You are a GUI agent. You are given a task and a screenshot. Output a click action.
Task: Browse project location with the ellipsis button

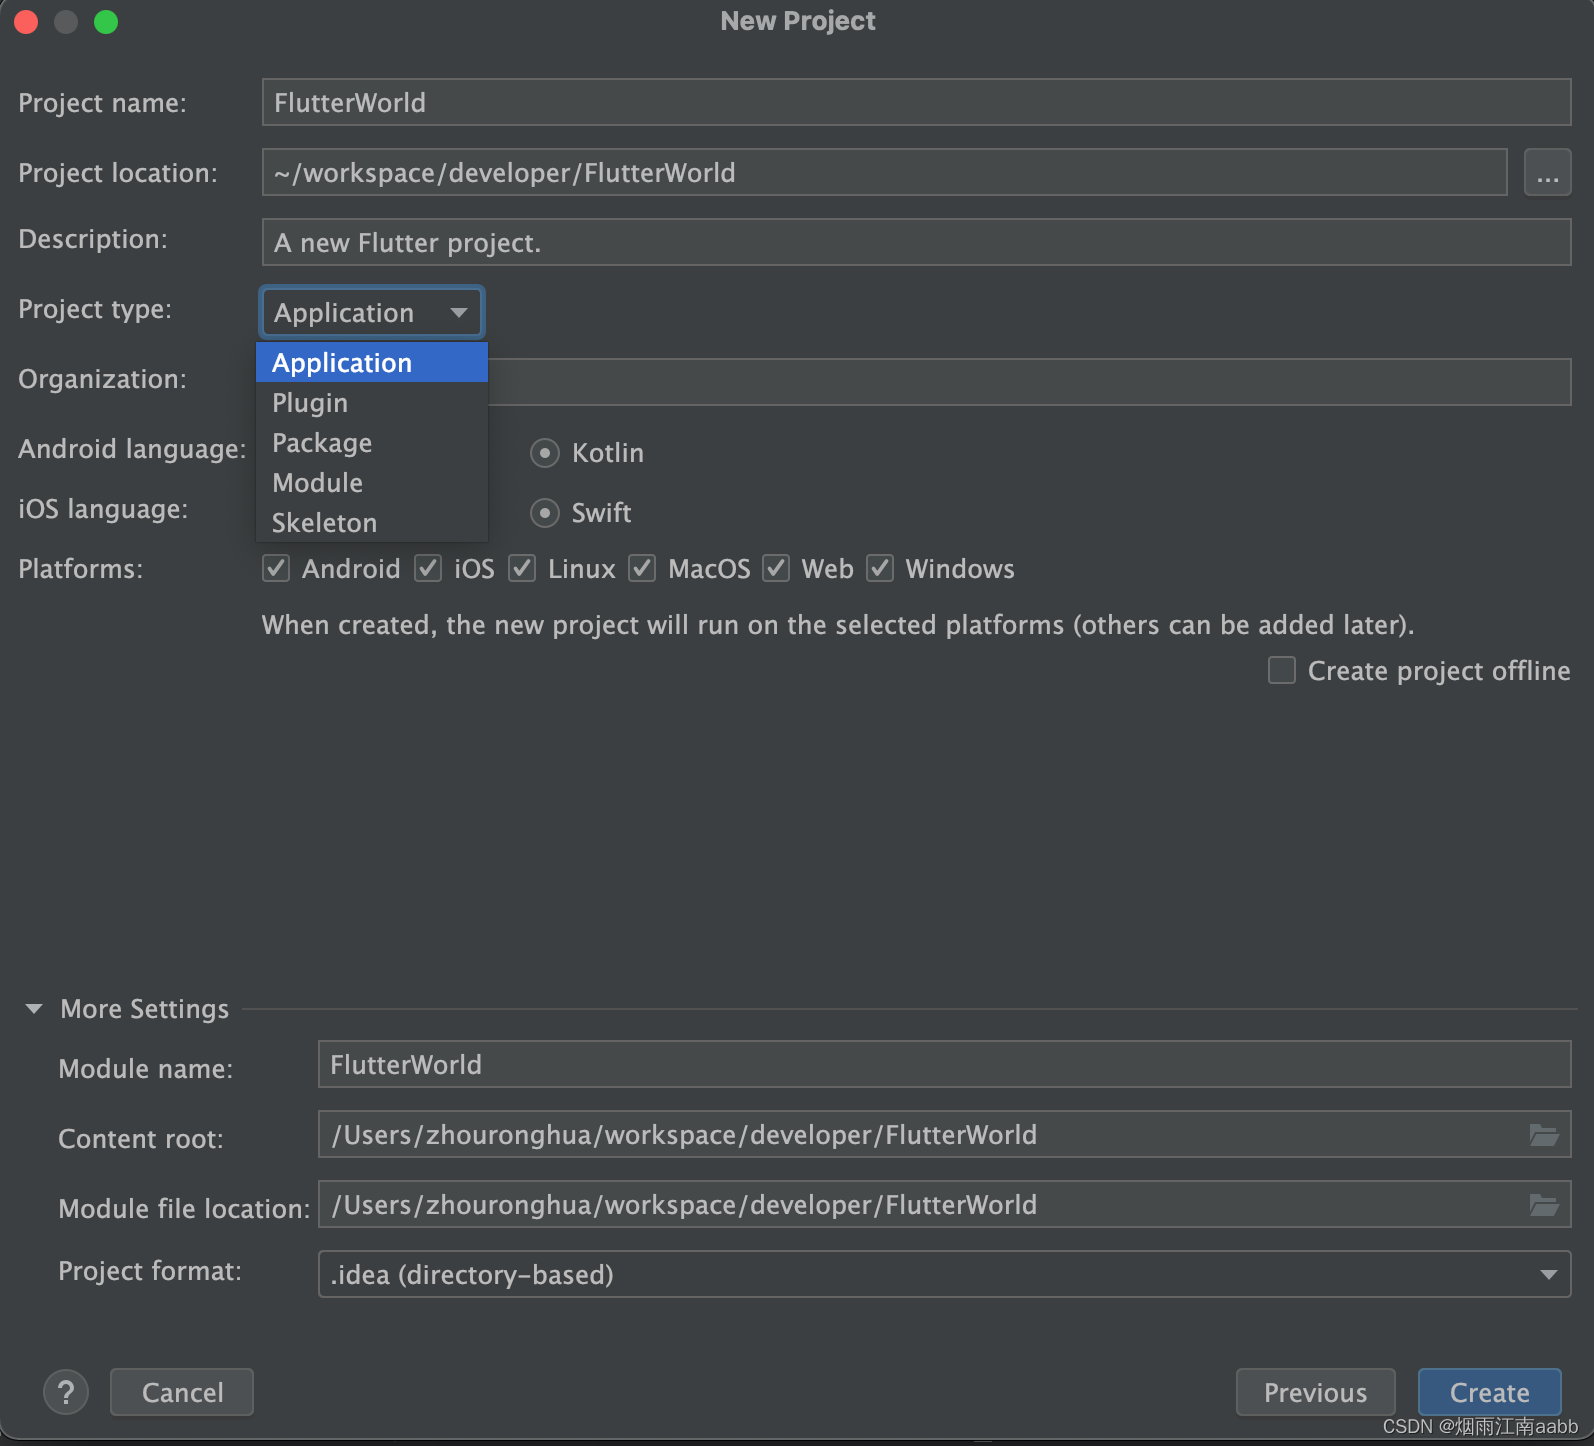[1547, 173]
